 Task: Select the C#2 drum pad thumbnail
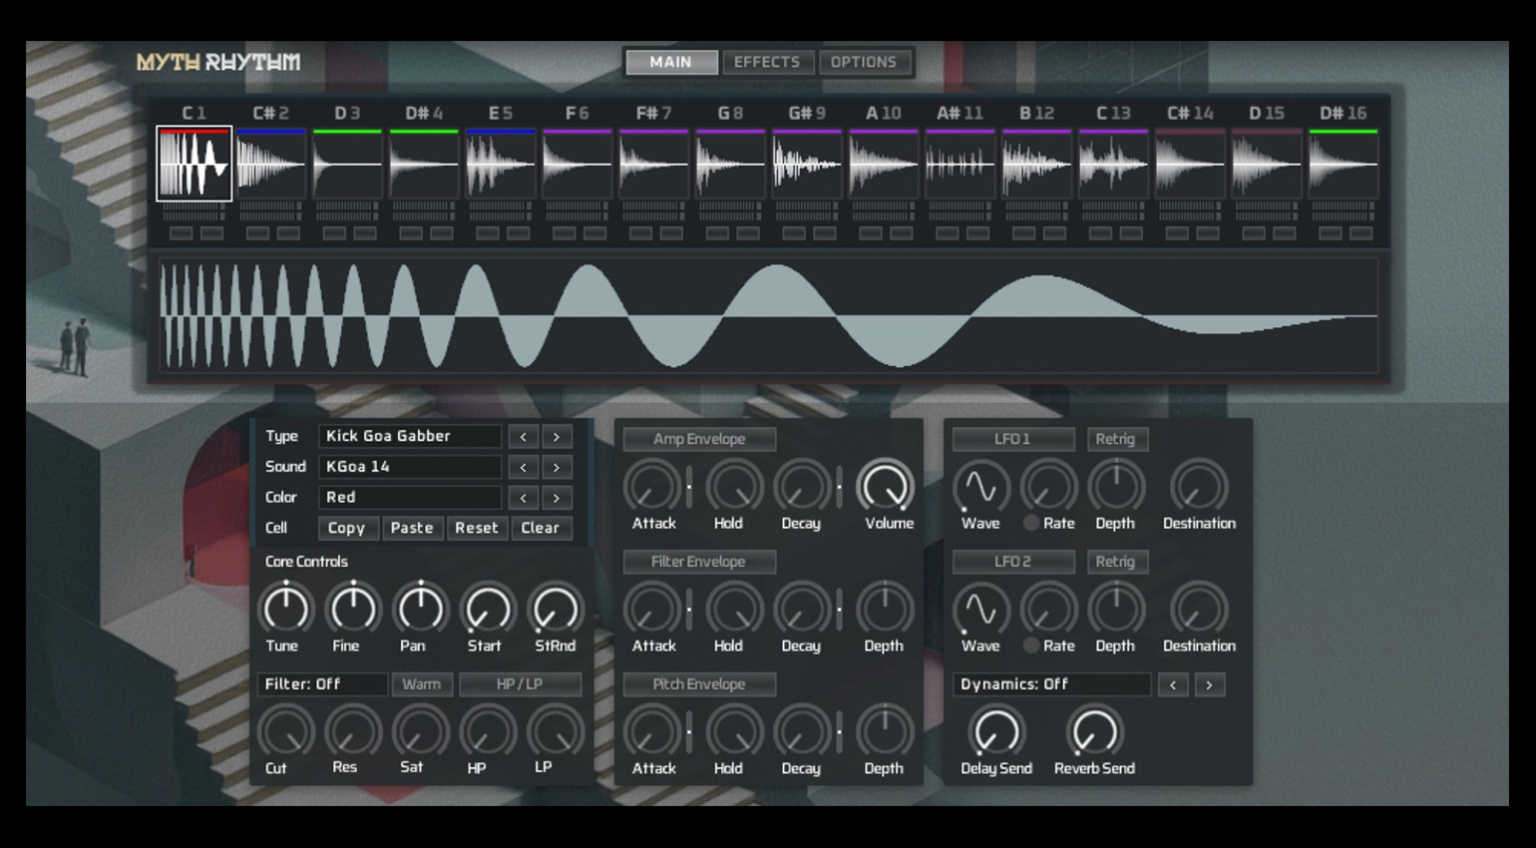click(271, 164)
